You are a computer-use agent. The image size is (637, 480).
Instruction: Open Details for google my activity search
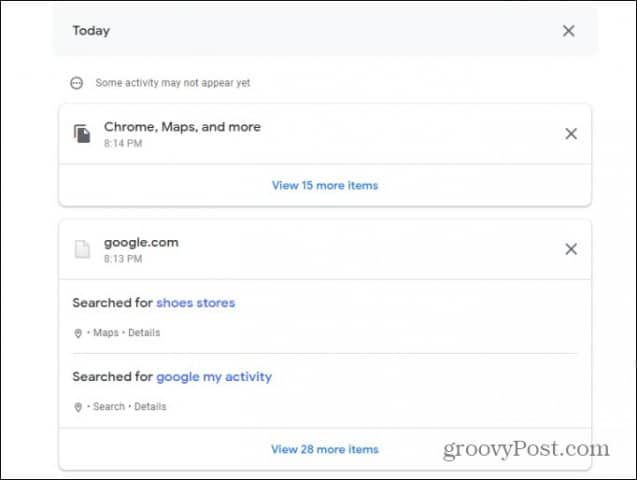point(150,406)
